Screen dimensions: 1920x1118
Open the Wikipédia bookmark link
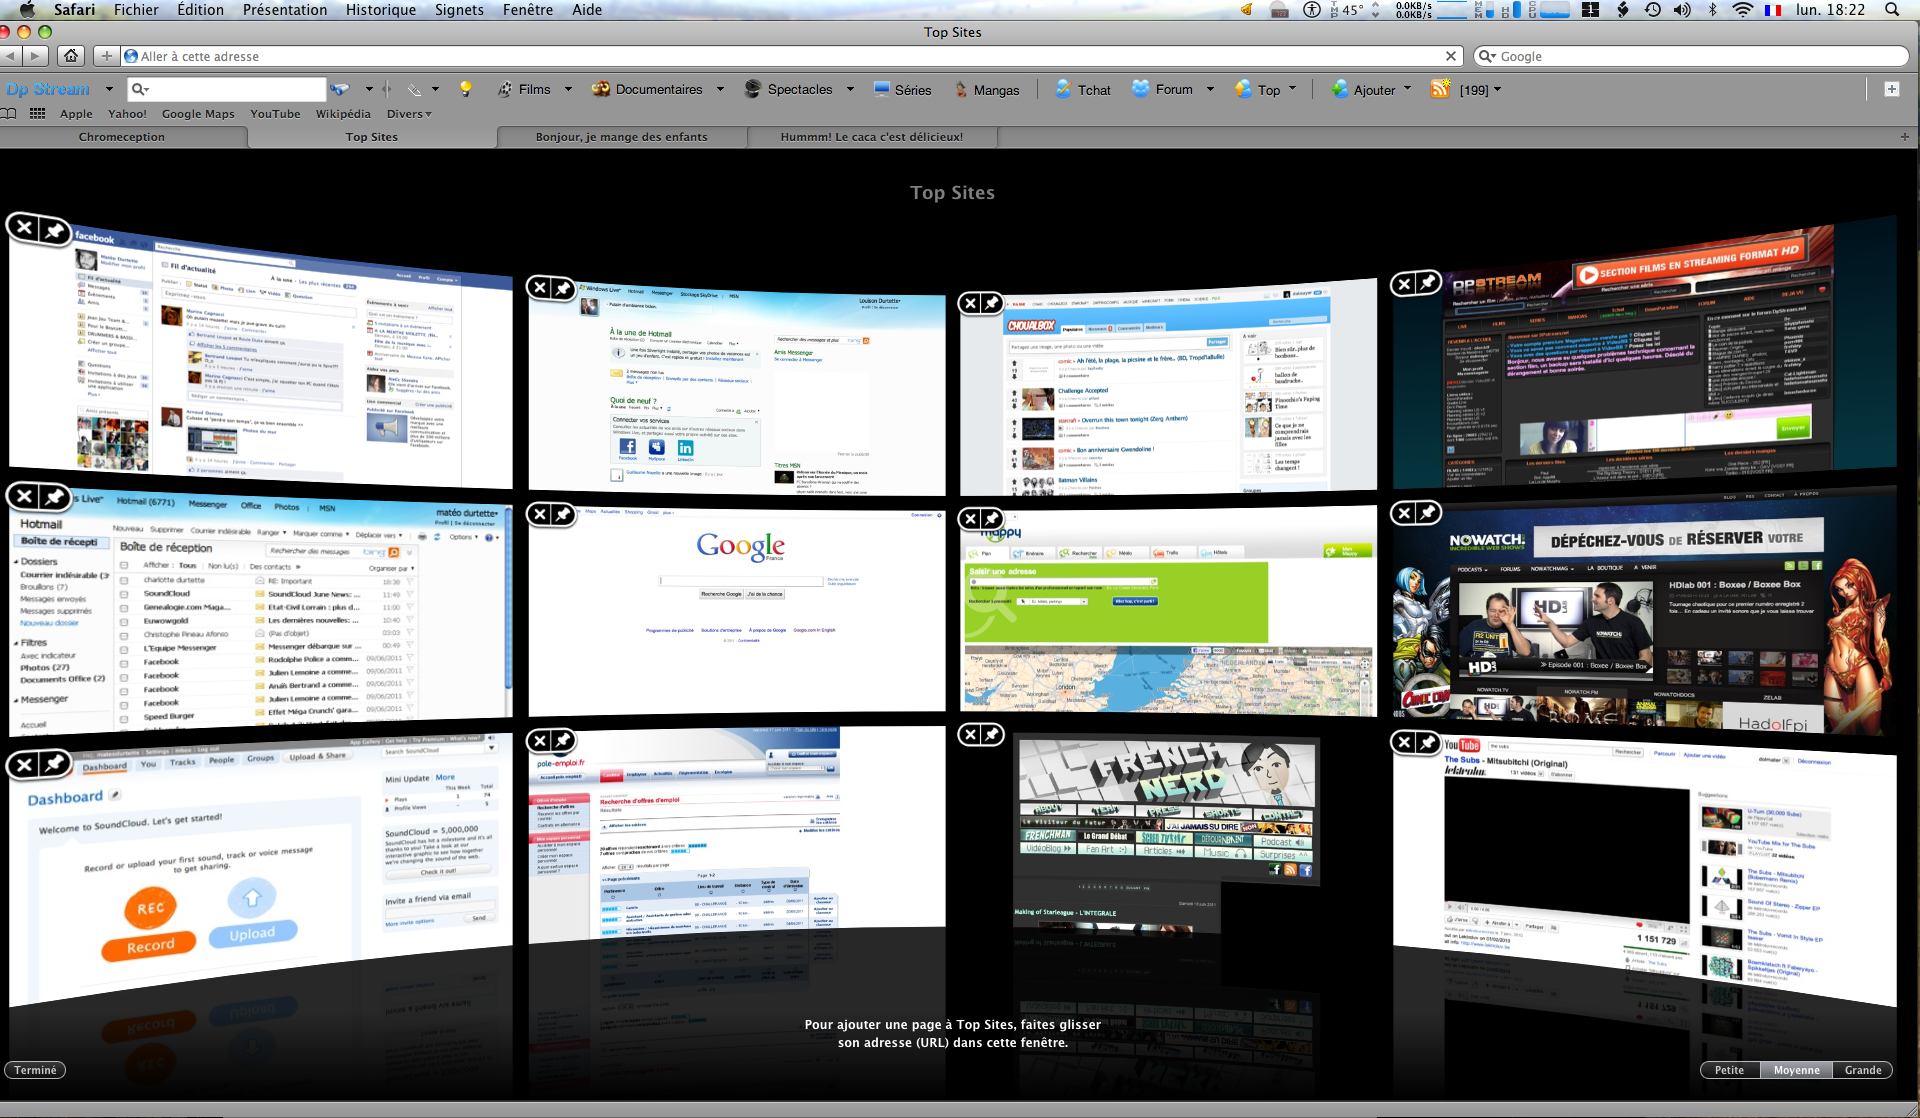343,114
